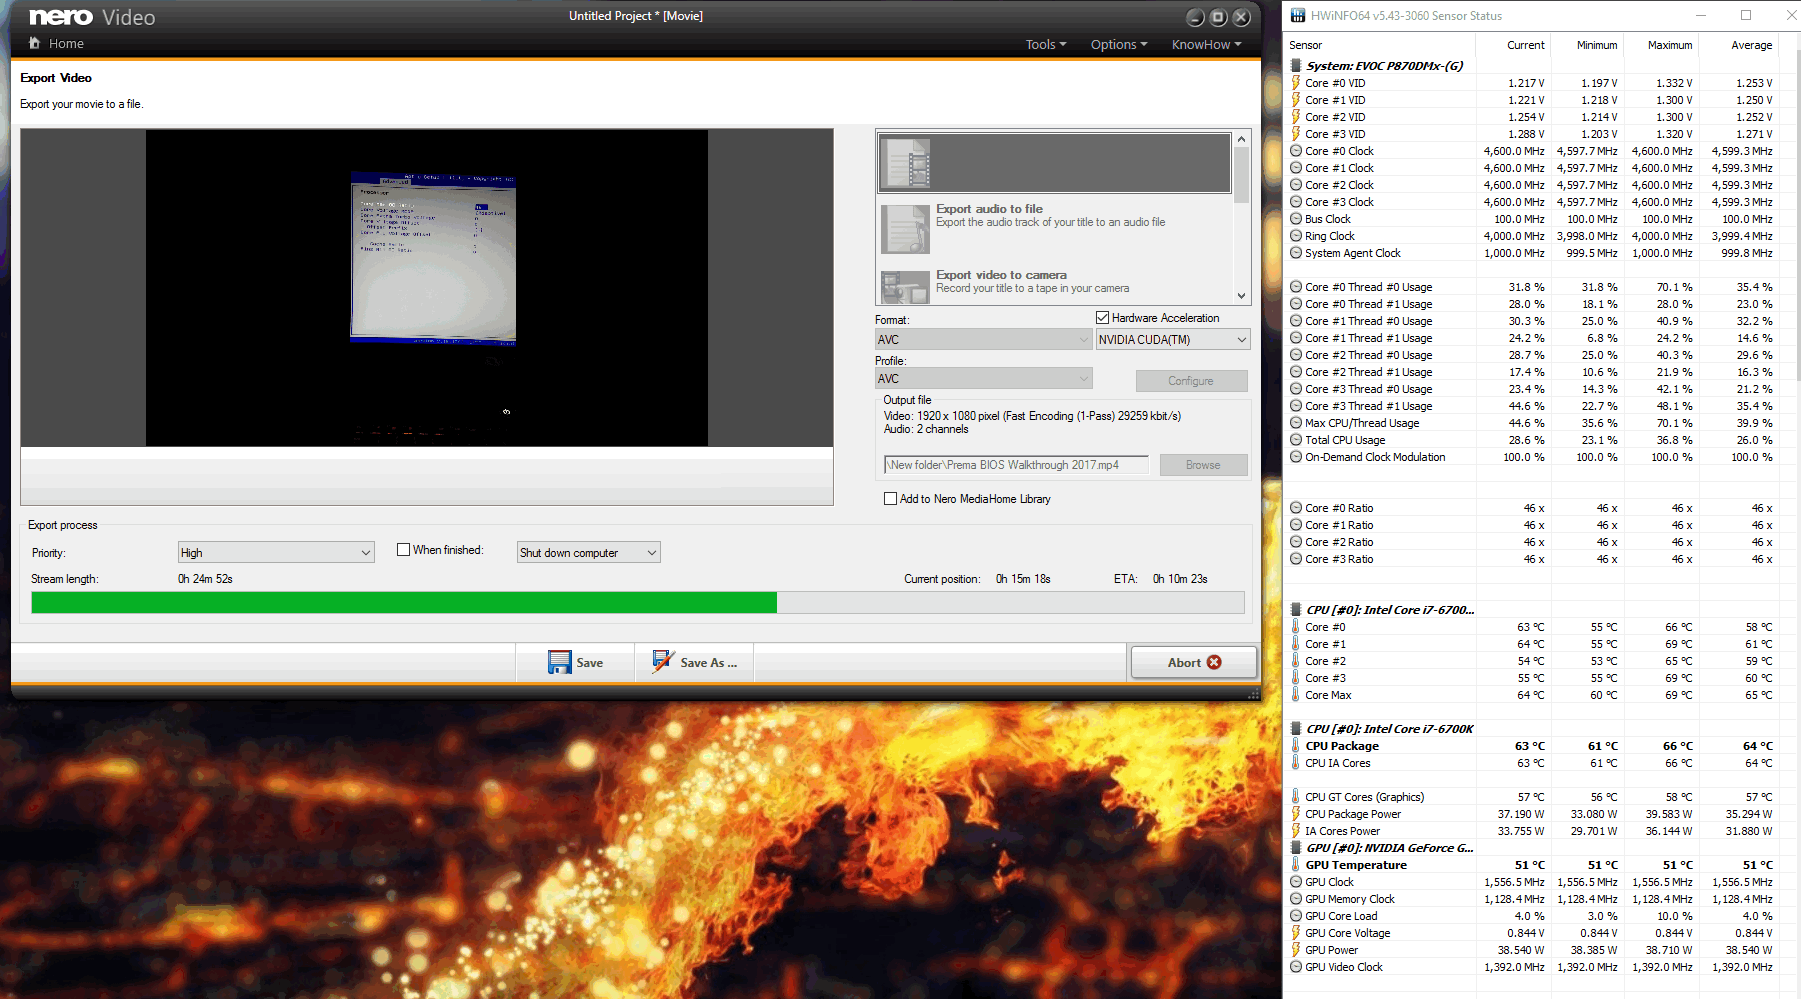The width and height of the screenshot is (1801, 999).
Task: Select Core #3 Thread #1 Usage row
Action: (x=1532, y=406)
